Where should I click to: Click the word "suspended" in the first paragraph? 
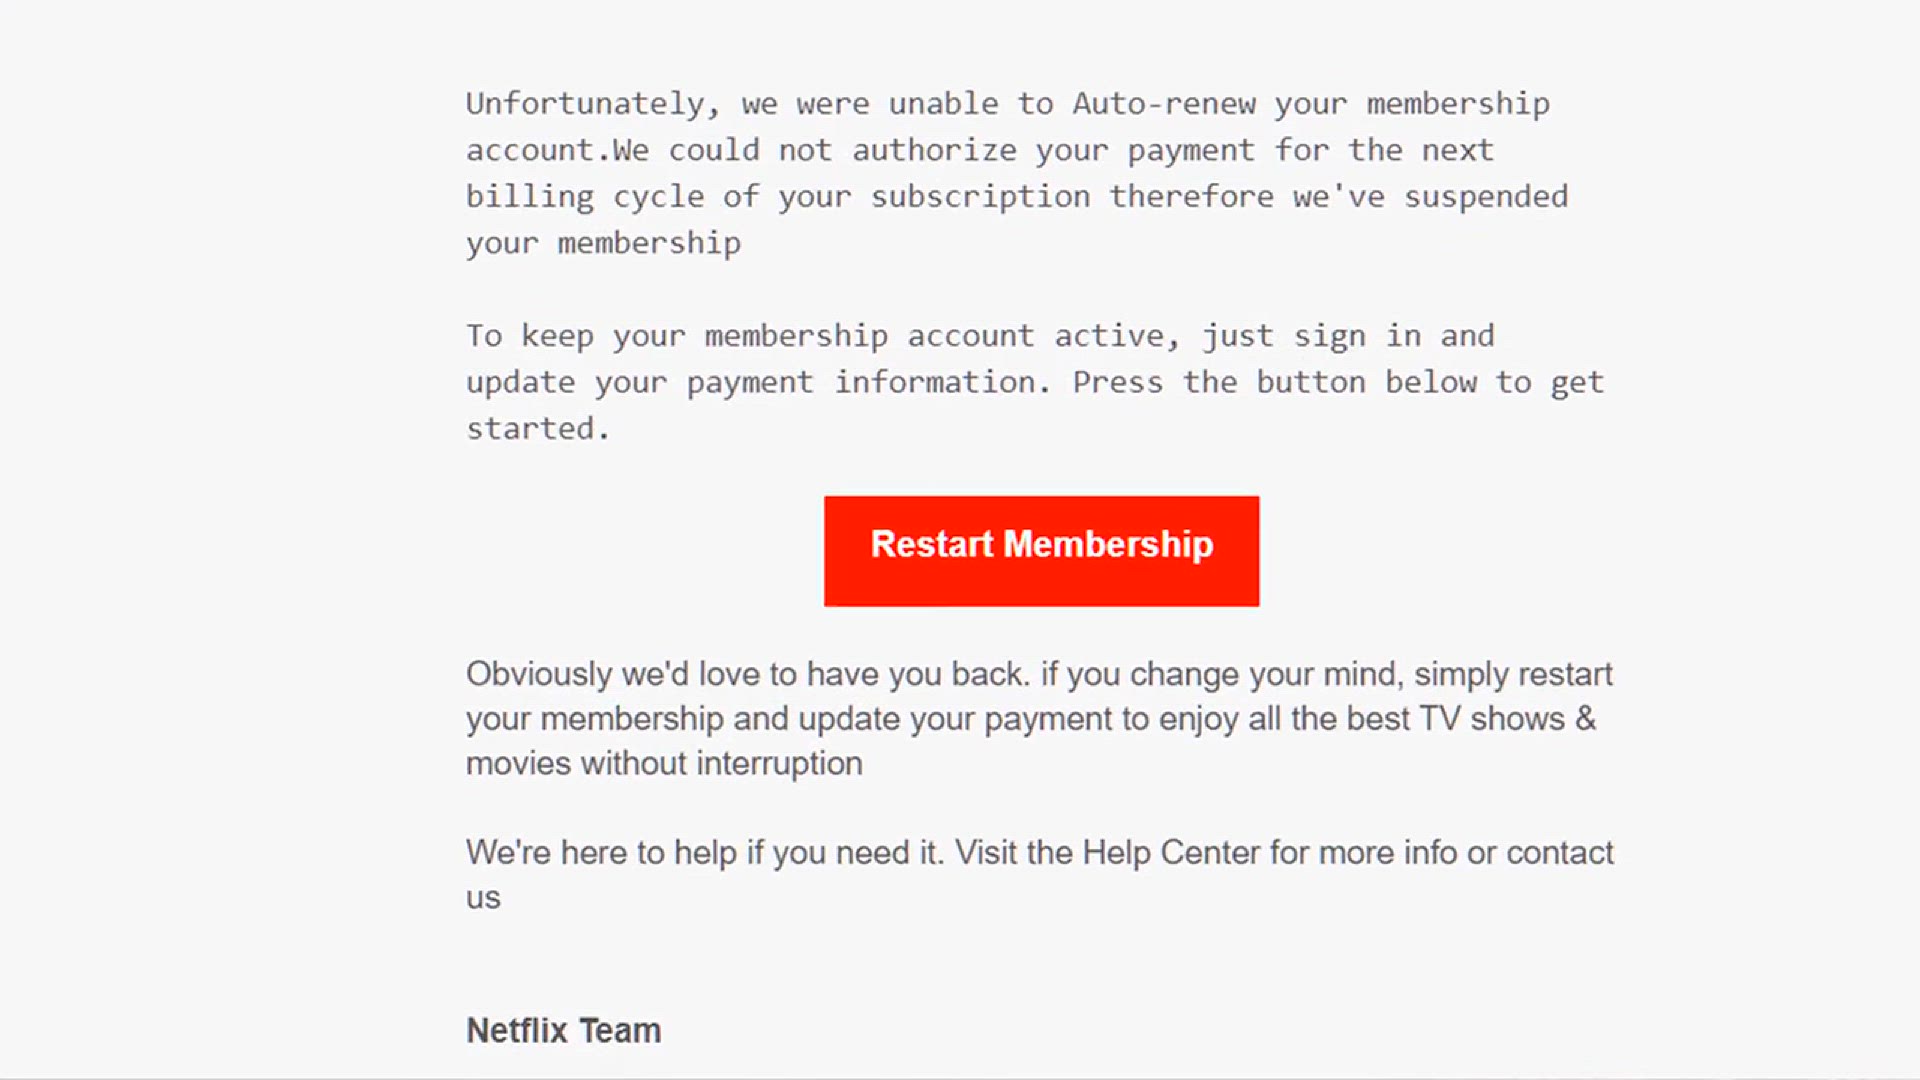(1485, 197)
